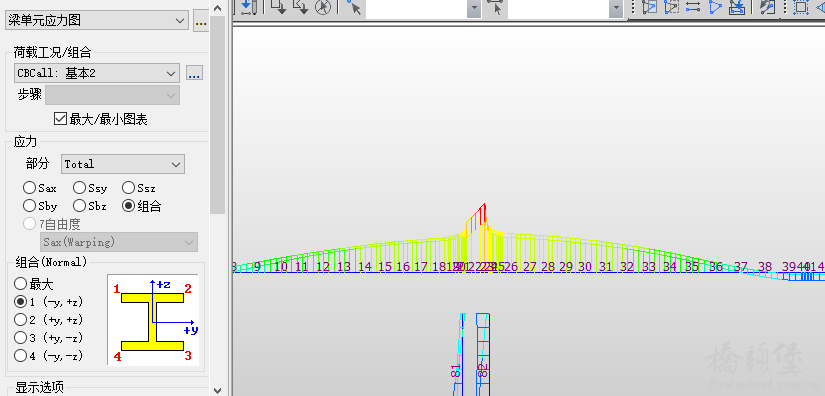Expand the CBCall: 基本2 load case dropdown
Image resolution: width=825 pixels, height=396 pixels.
pyautogui.click(x=97, y=73)
